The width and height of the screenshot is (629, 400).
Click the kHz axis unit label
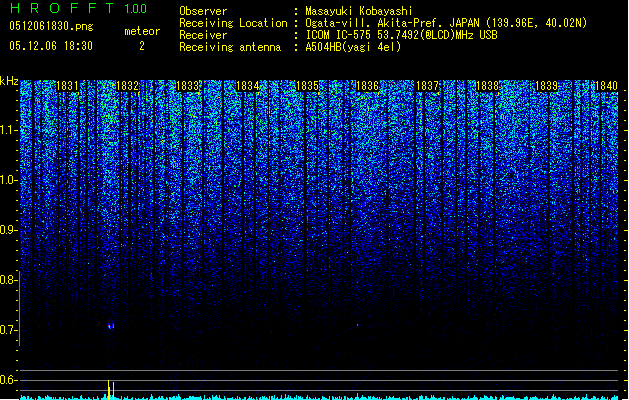pos(9,81)
